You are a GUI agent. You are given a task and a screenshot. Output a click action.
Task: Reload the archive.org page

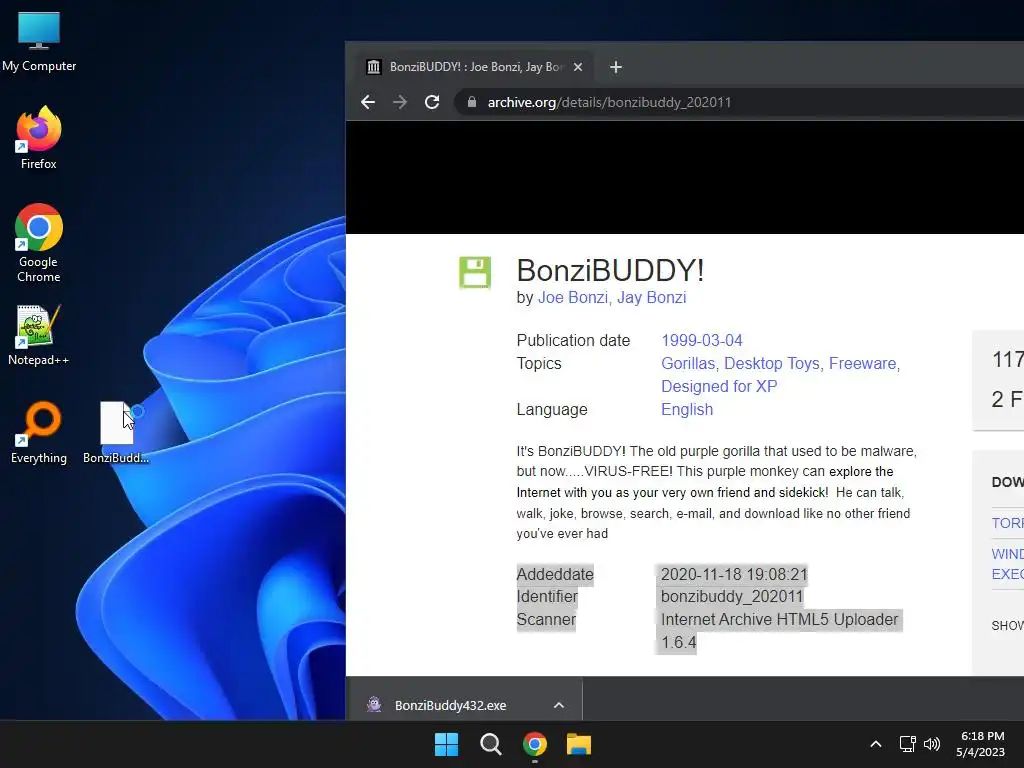tap(432, 102)
